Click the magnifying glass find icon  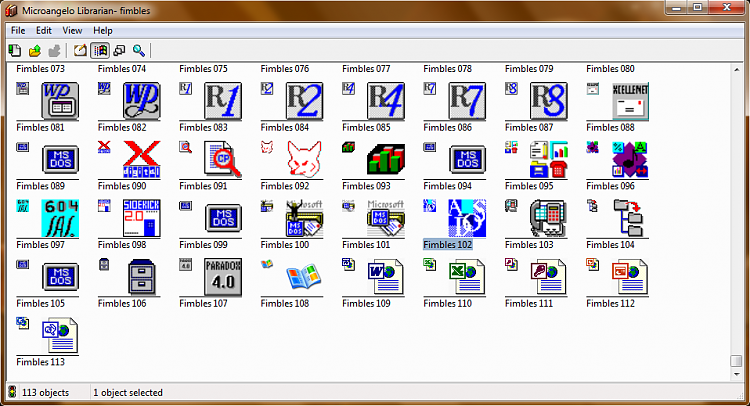[x=139, y=50]
